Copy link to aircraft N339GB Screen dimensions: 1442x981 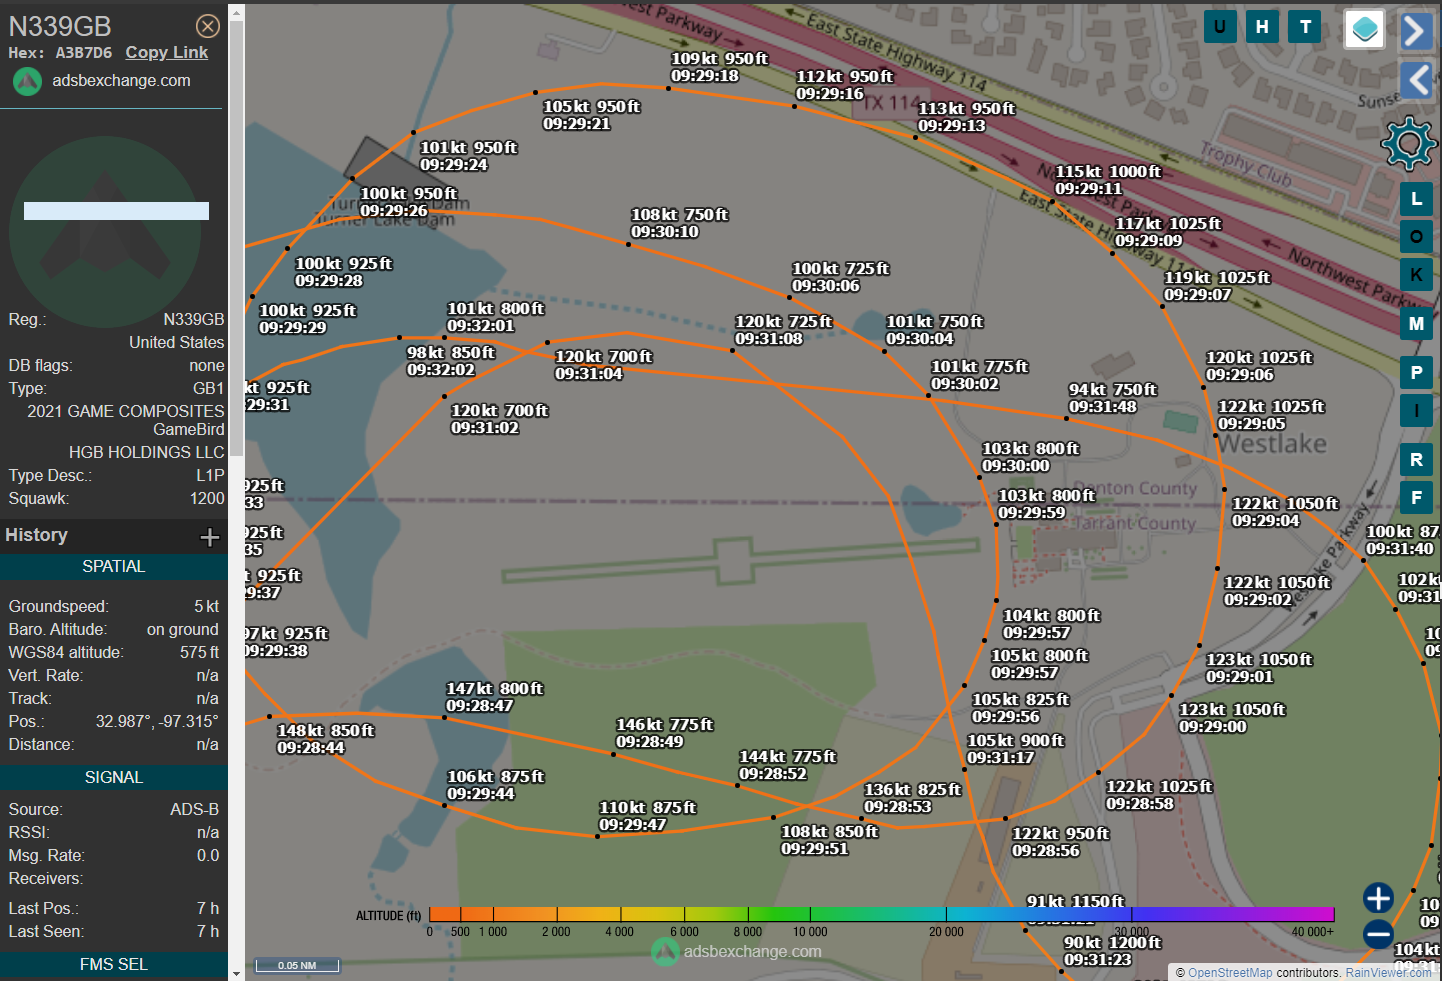coord(167,53)
